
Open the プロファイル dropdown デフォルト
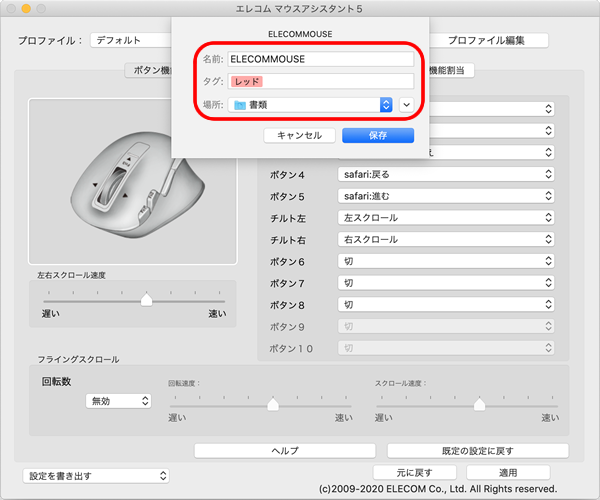[x=131, y=40]
